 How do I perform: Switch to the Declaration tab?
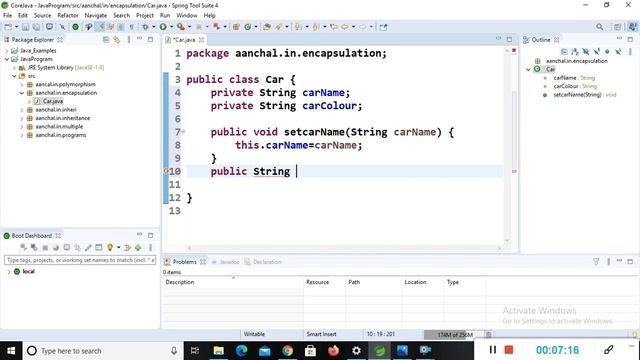coord(263,262)
